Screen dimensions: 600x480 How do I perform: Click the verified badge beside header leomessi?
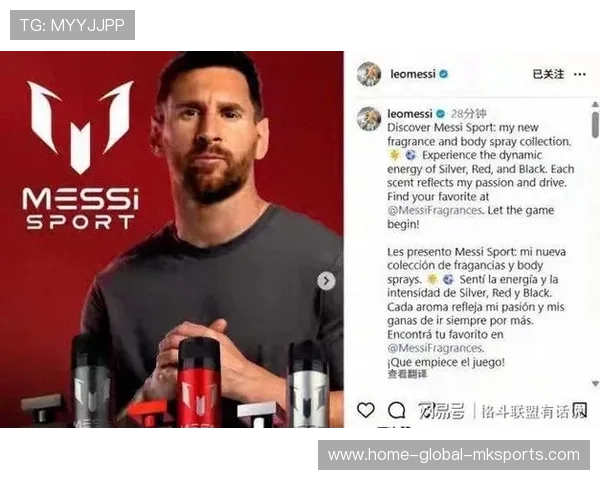(x=443, y=74)
